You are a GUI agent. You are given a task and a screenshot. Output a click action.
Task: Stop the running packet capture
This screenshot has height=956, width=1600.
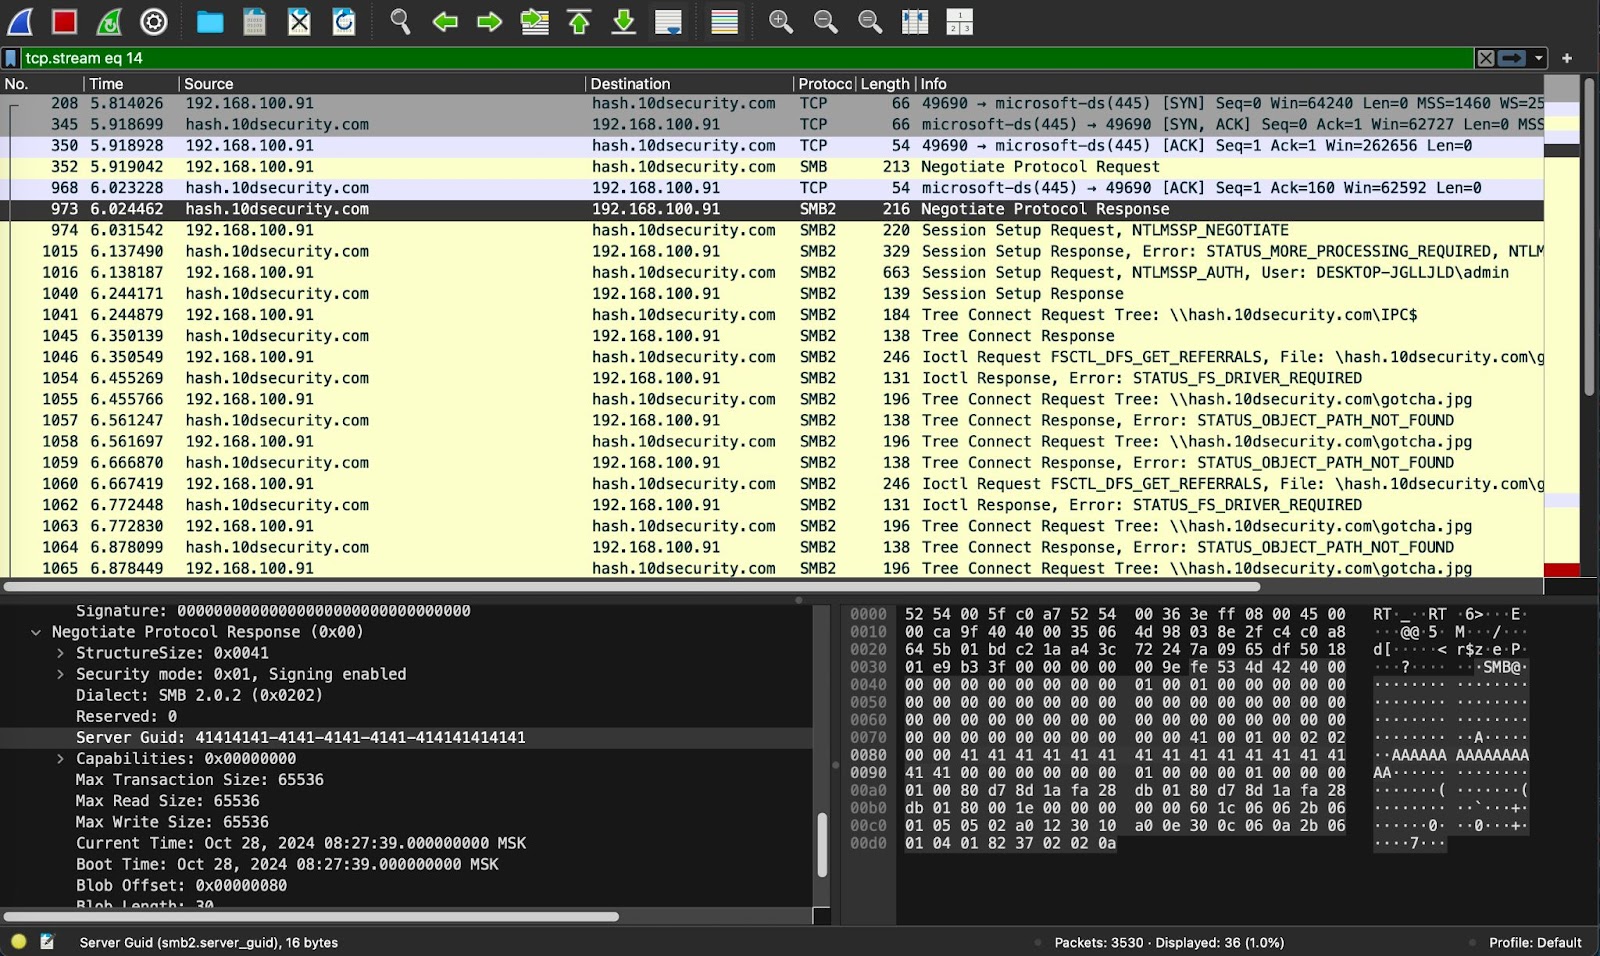click(65, 21)
